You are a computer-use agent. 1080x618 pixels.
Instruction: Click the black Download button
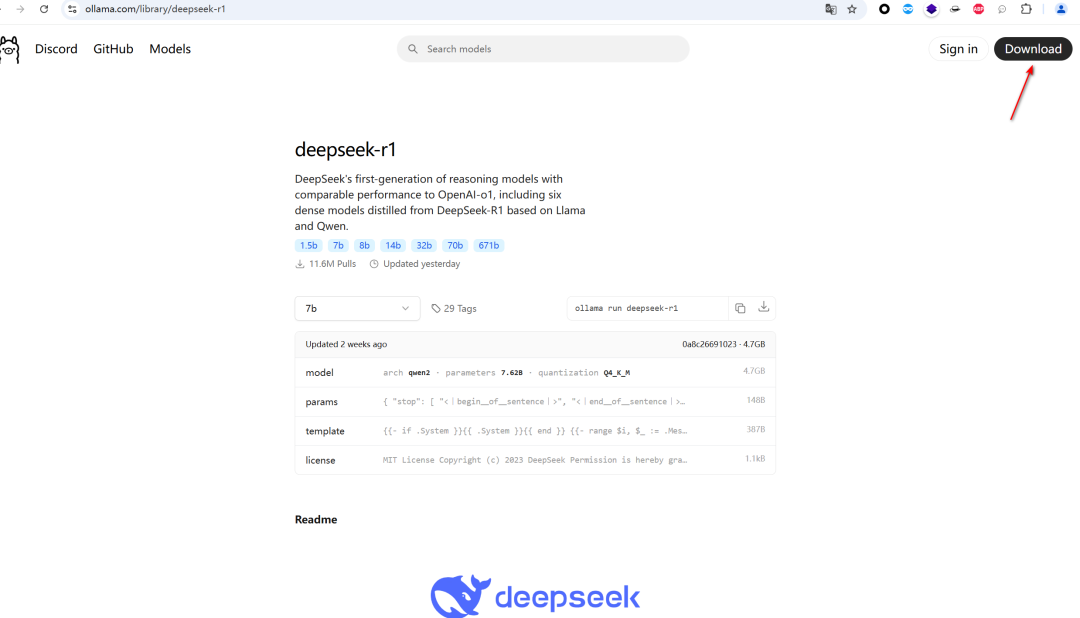pyautogui.click(x=1032, y=49)
